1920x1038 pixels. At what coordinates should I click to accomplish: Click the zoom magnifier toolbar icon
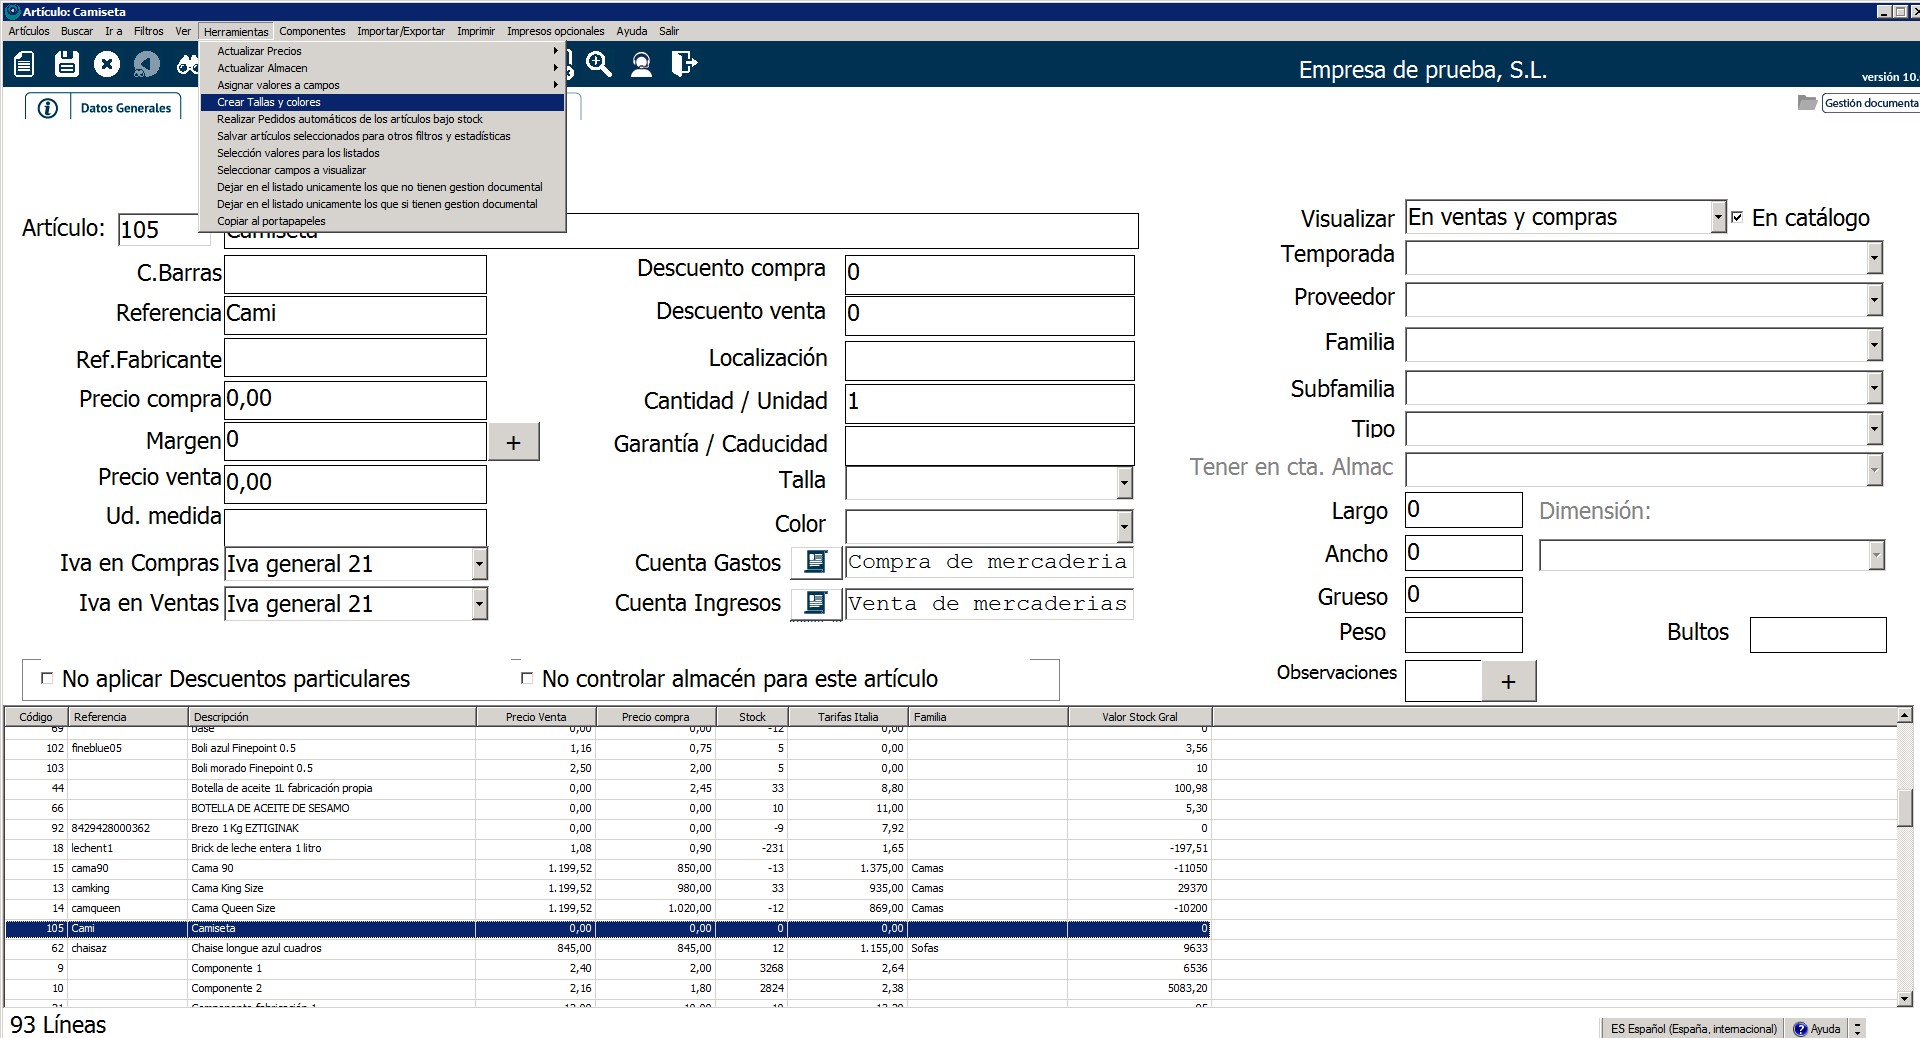coord(599,65)
